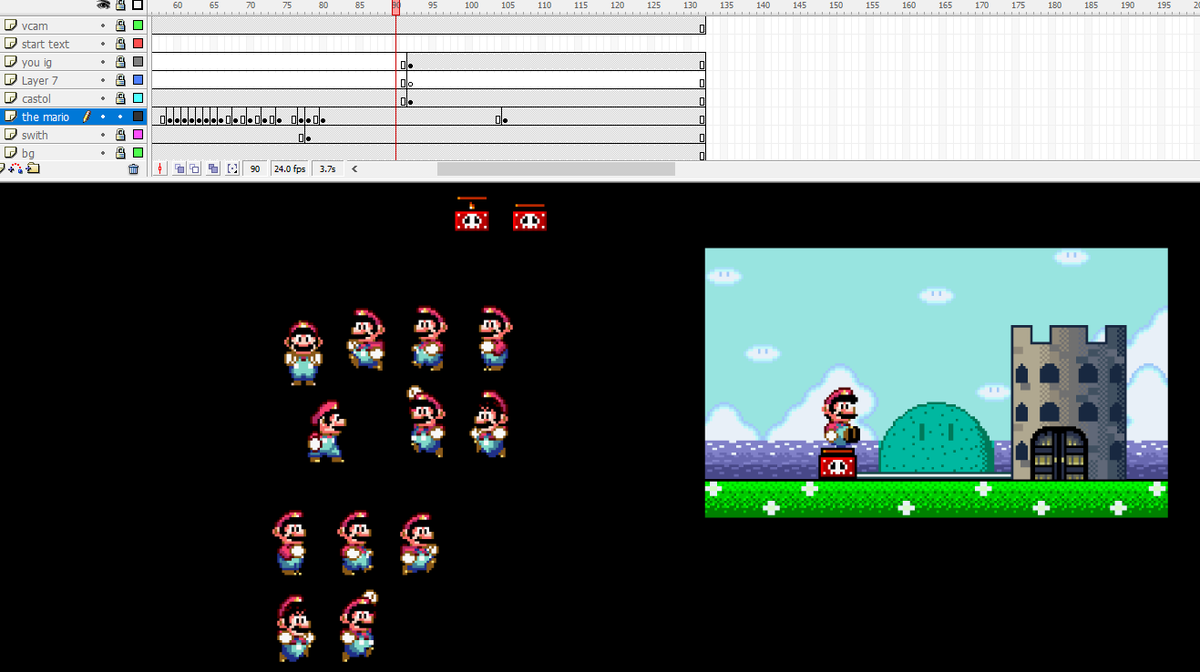The image size is (1200, 672).
Task: Enable the Onion Skin button
Action: (179, 169)
